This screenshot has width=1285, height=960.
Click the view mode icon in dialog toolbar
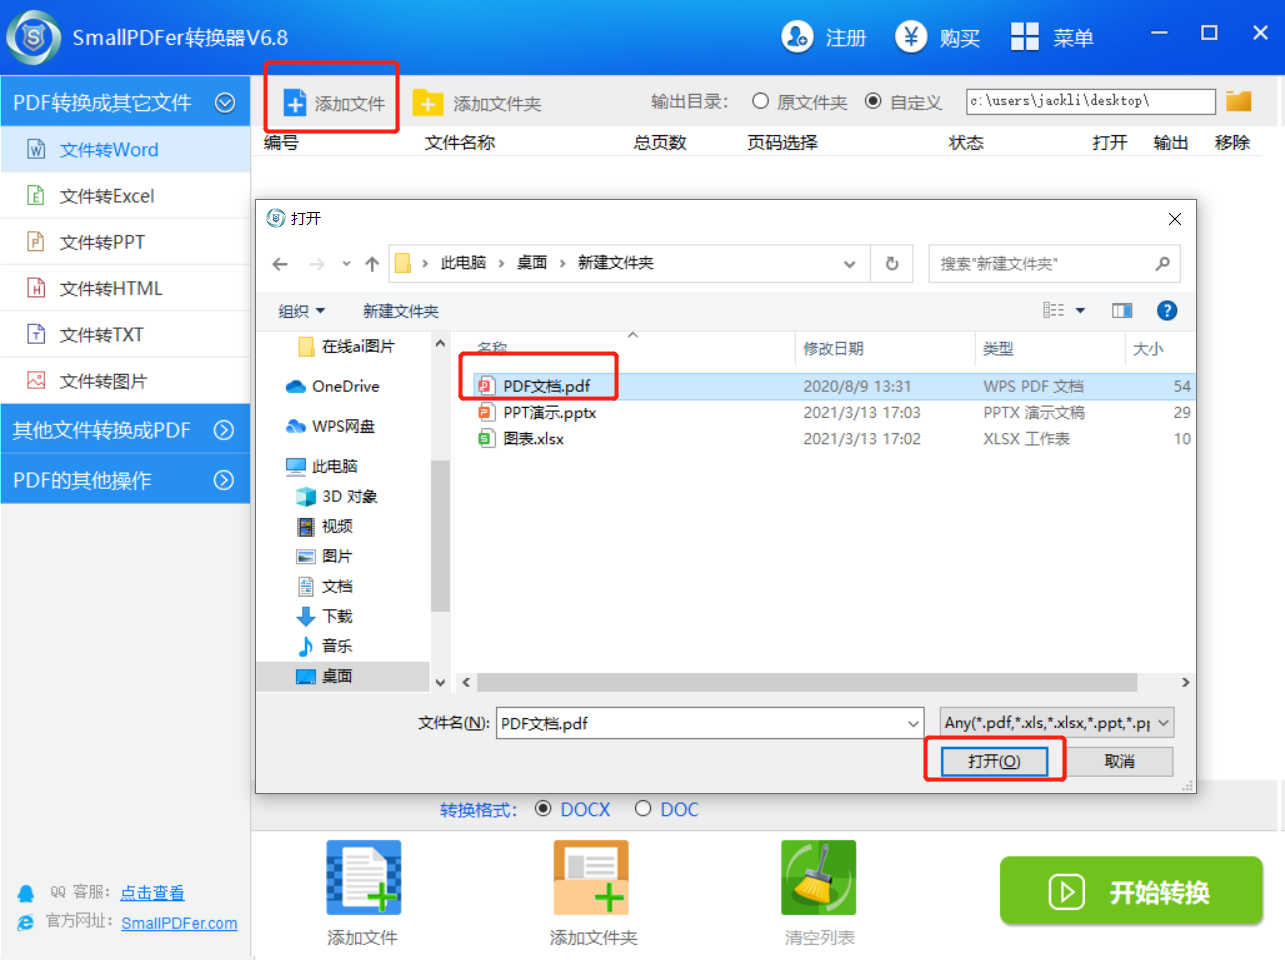[x=1053, y=311]
